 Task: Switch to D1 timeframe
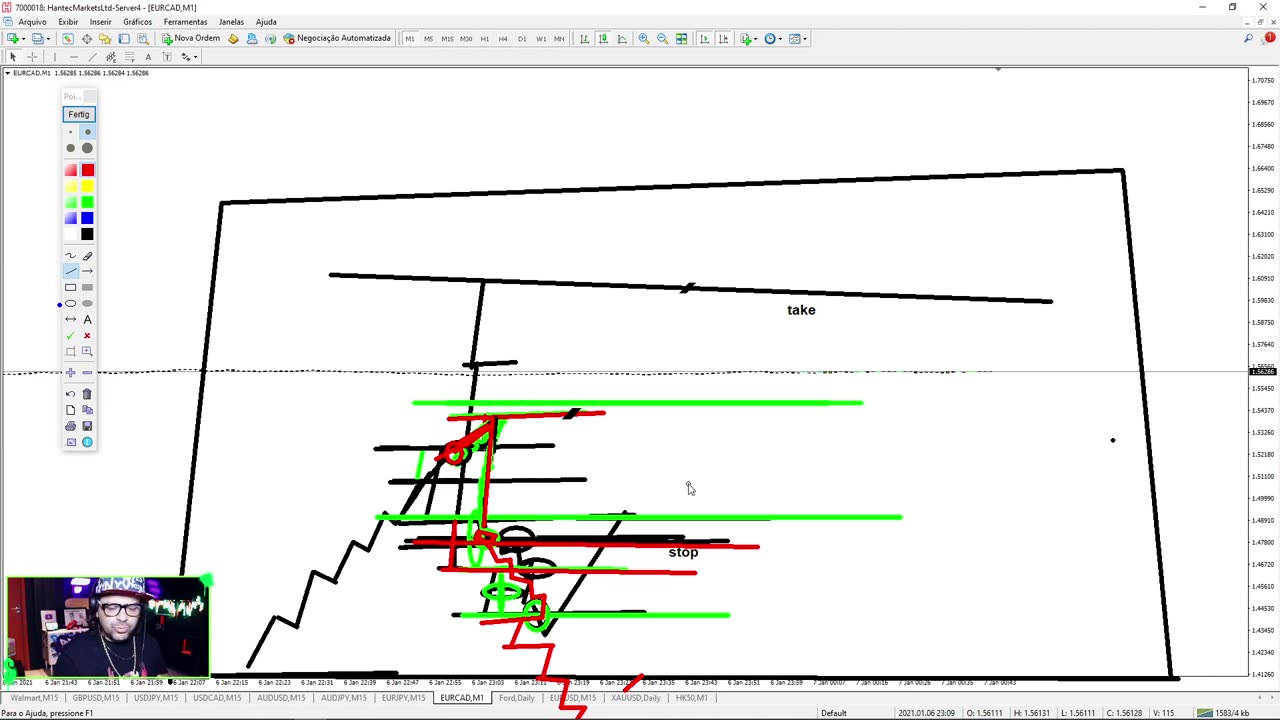tap(522, 39)
